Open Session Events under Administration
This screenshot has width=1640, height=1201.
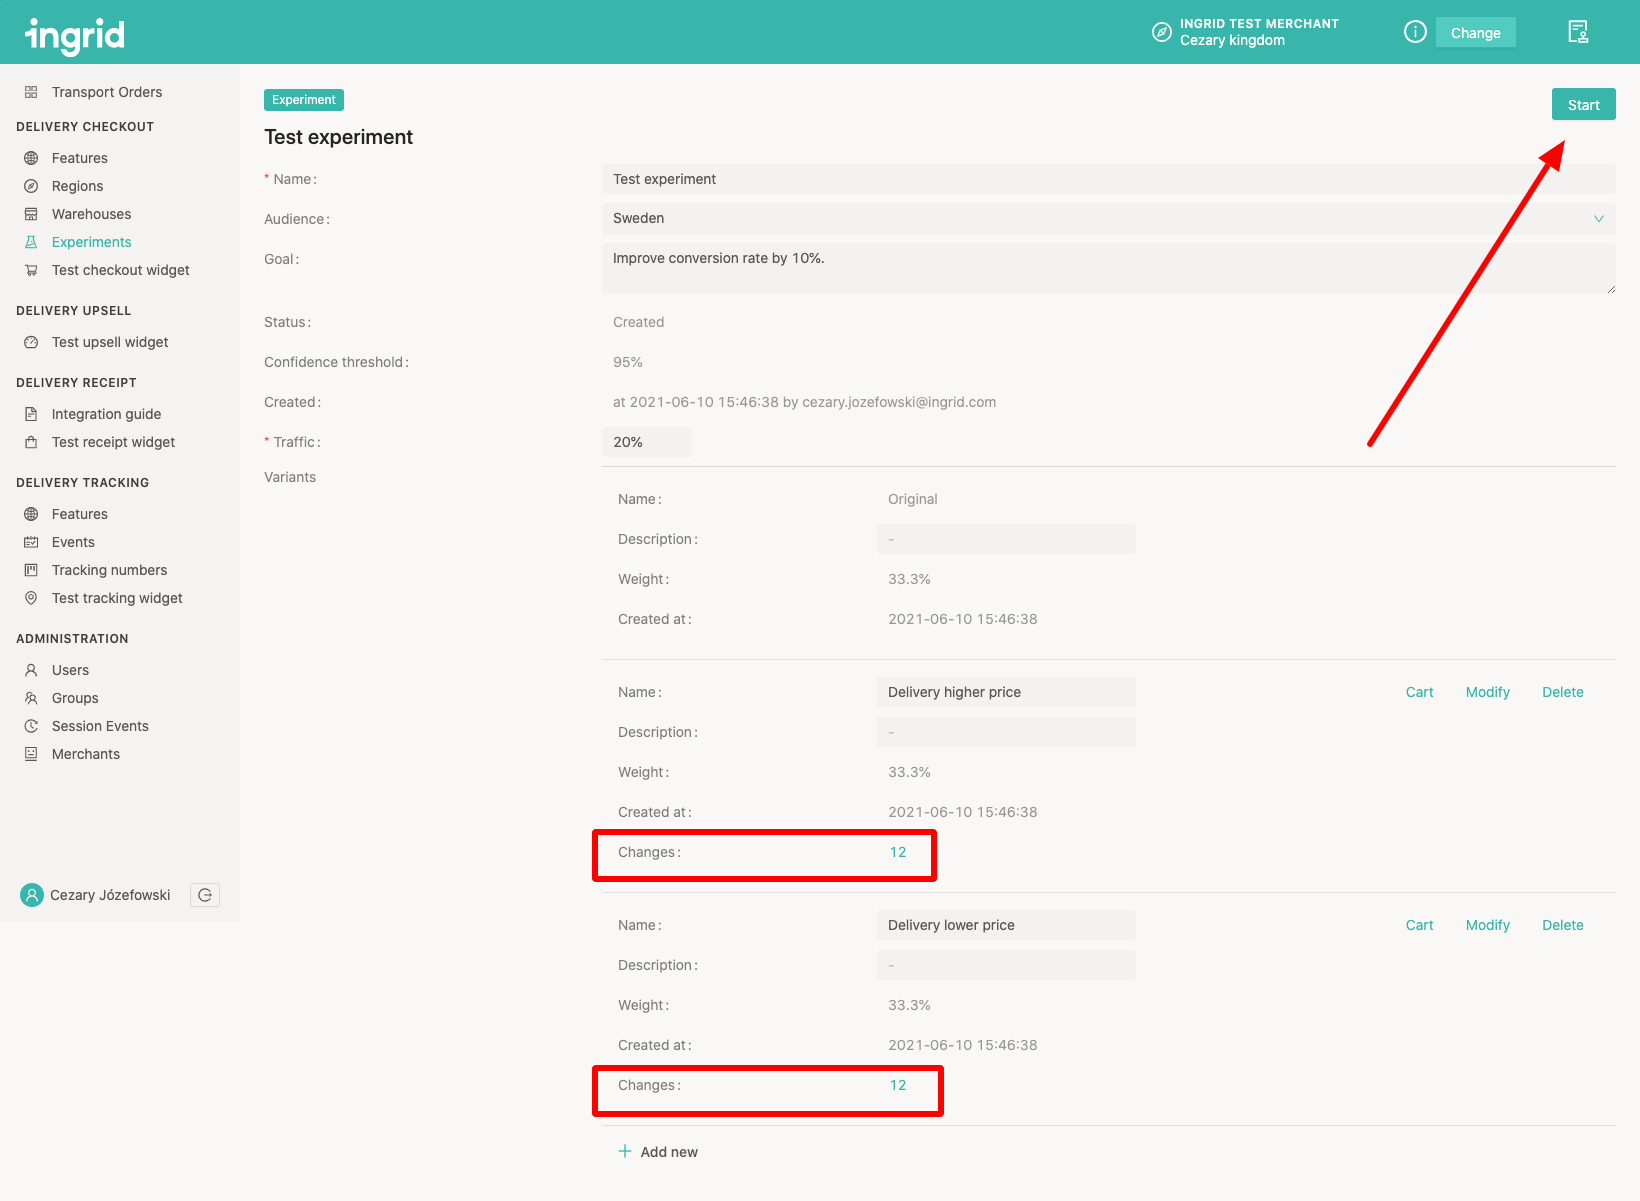[x=100, y=726]
